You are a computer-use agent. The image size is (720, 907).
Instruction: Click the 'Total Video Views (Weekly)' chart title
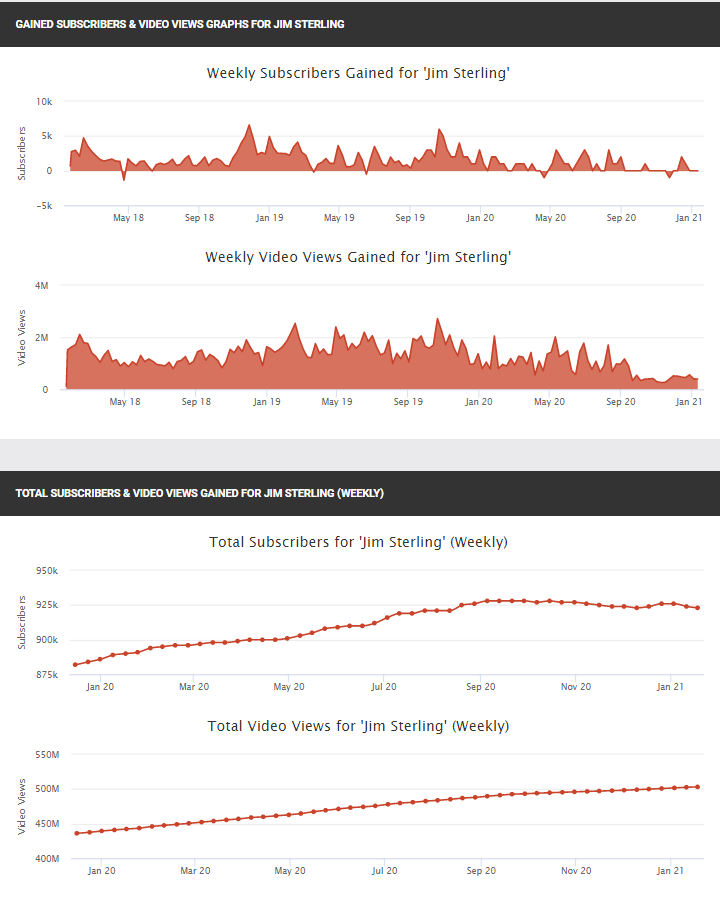point(358,727)
